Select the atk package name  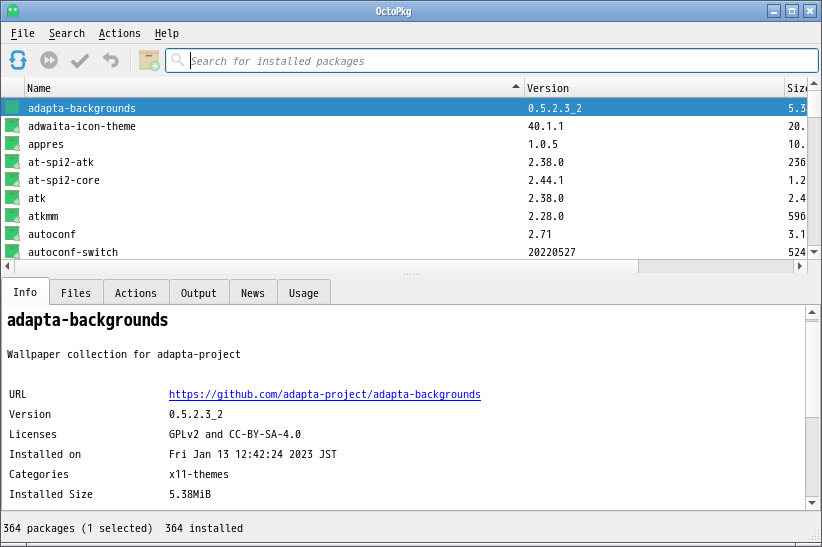(37, 198)
